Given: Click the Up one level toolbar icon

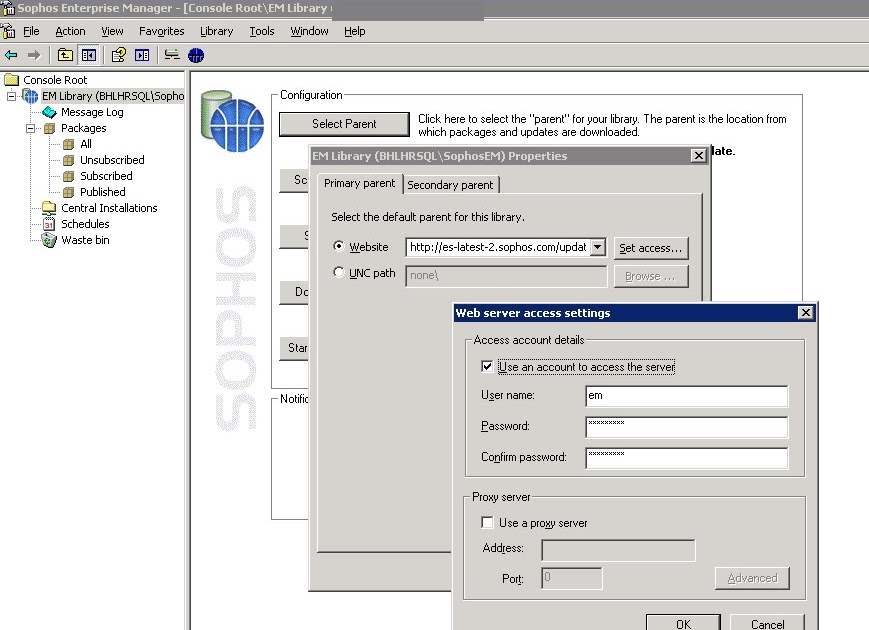Looking at the screenshot, I should (x=65, y=55).
